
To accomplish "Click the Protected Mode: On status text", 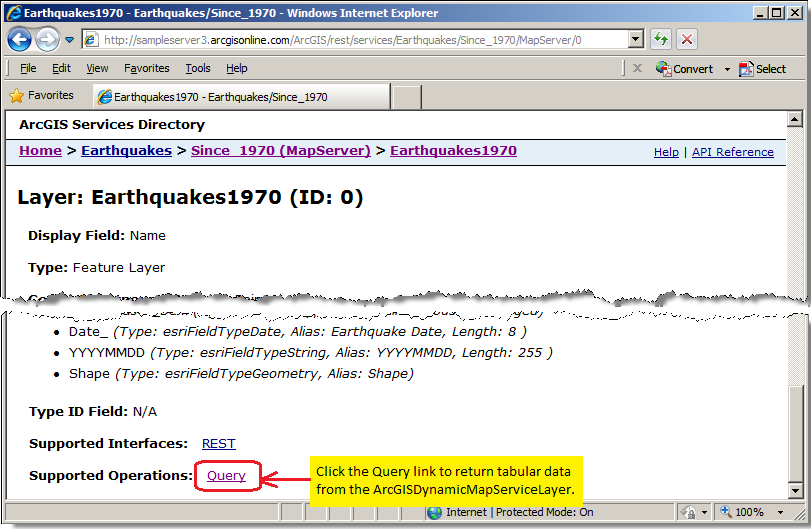I will (x=545, y=512).
